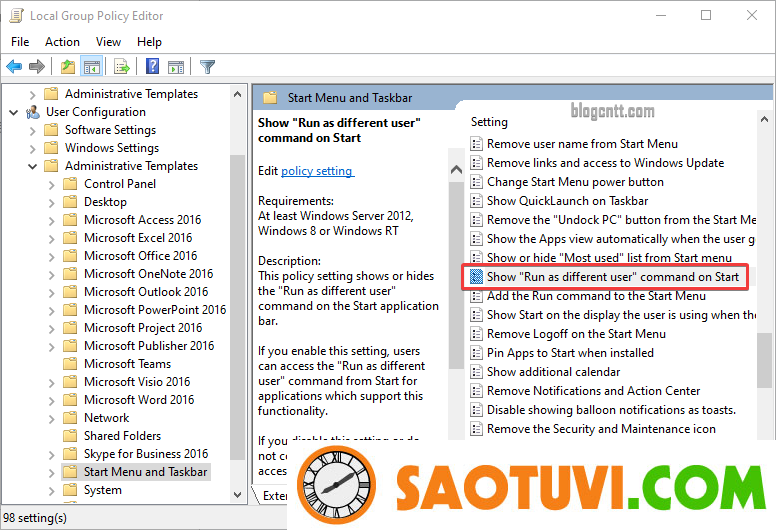Expand the System tree node
This screenshot has width=776, height=530.
(51, 491)
